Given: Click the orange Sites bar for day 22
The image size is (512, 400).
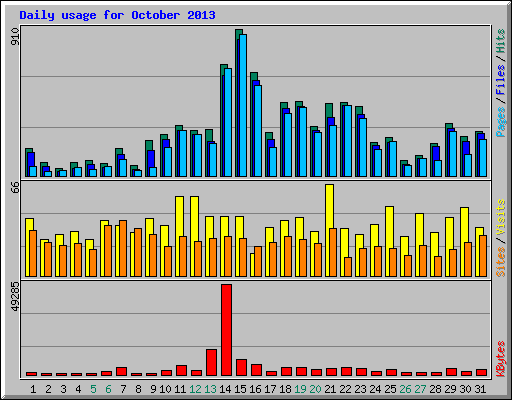Looking at the screenshot, I should tap(348, 267).
